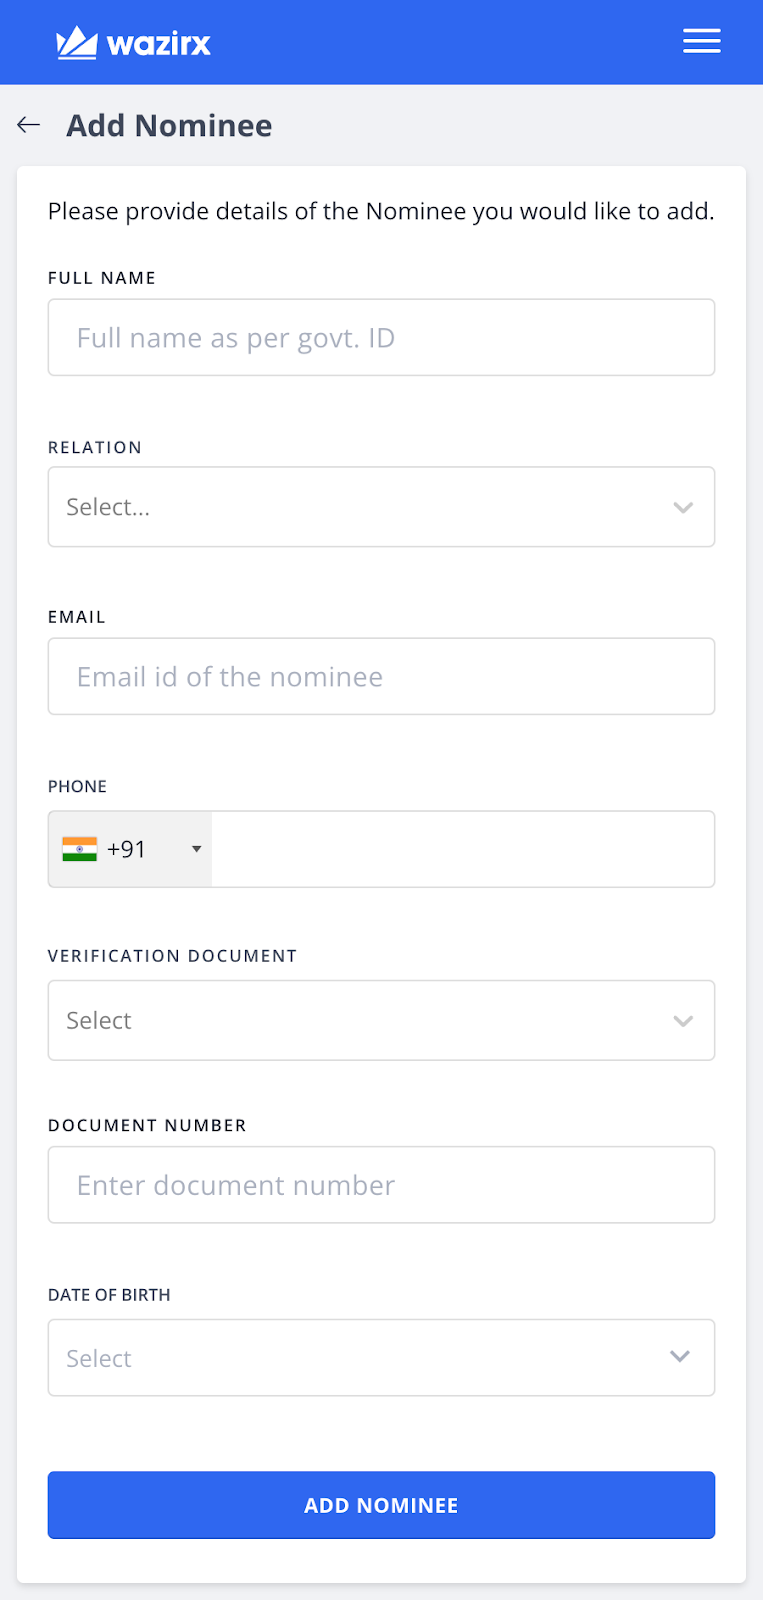The height and width of the screenshot is (1600, 763).
Task: Click the wazirx wordmark in header
Action: pos(159,44)
